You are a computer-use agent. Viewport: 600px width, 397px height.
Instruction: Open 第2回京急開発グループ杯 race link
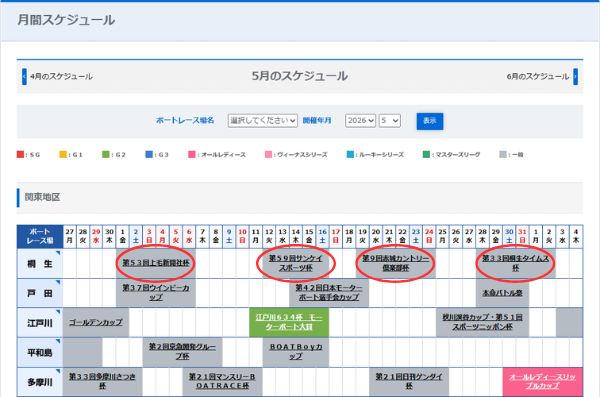(x=182, y=351)
